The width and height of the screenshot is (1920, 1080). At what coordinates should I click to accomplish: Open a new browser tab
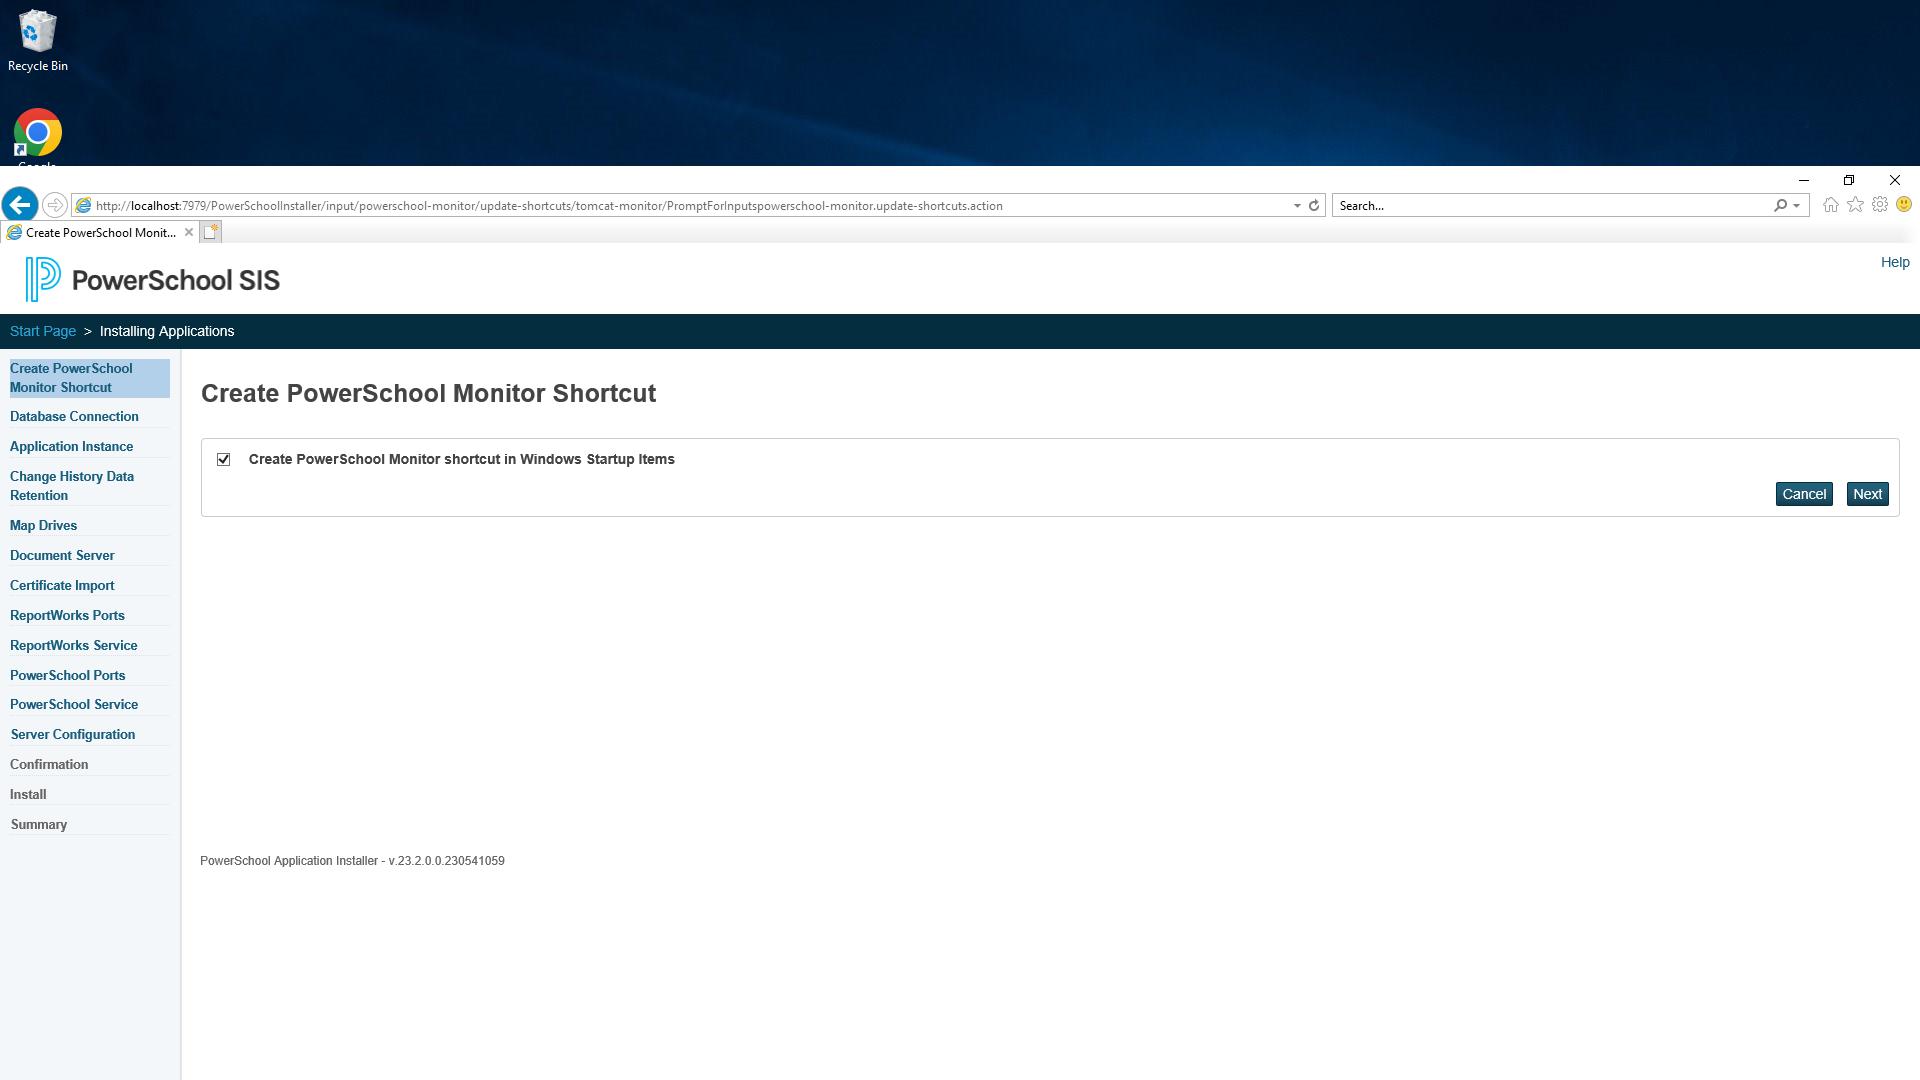click(211, 232)
